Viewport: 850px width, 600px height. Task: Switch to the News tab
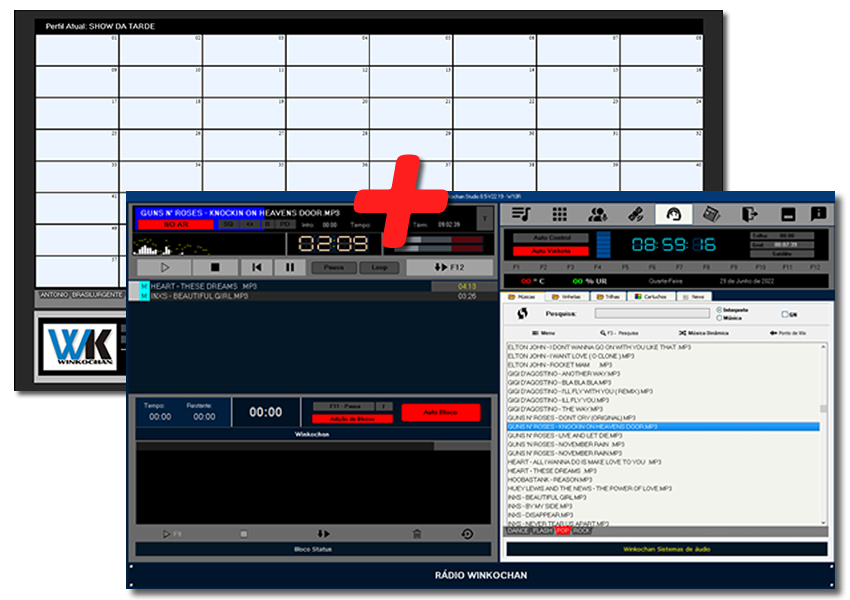click(x=694, y=296)
